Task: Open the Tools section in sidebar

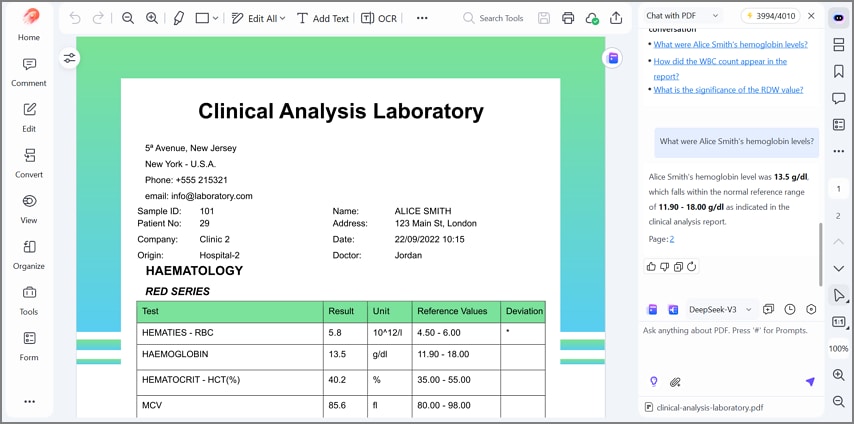Action: coord(29,301)
